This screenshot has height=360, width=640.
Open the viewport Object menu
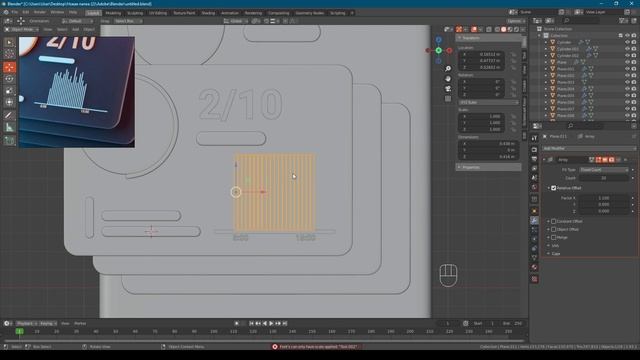pos(89,29)
